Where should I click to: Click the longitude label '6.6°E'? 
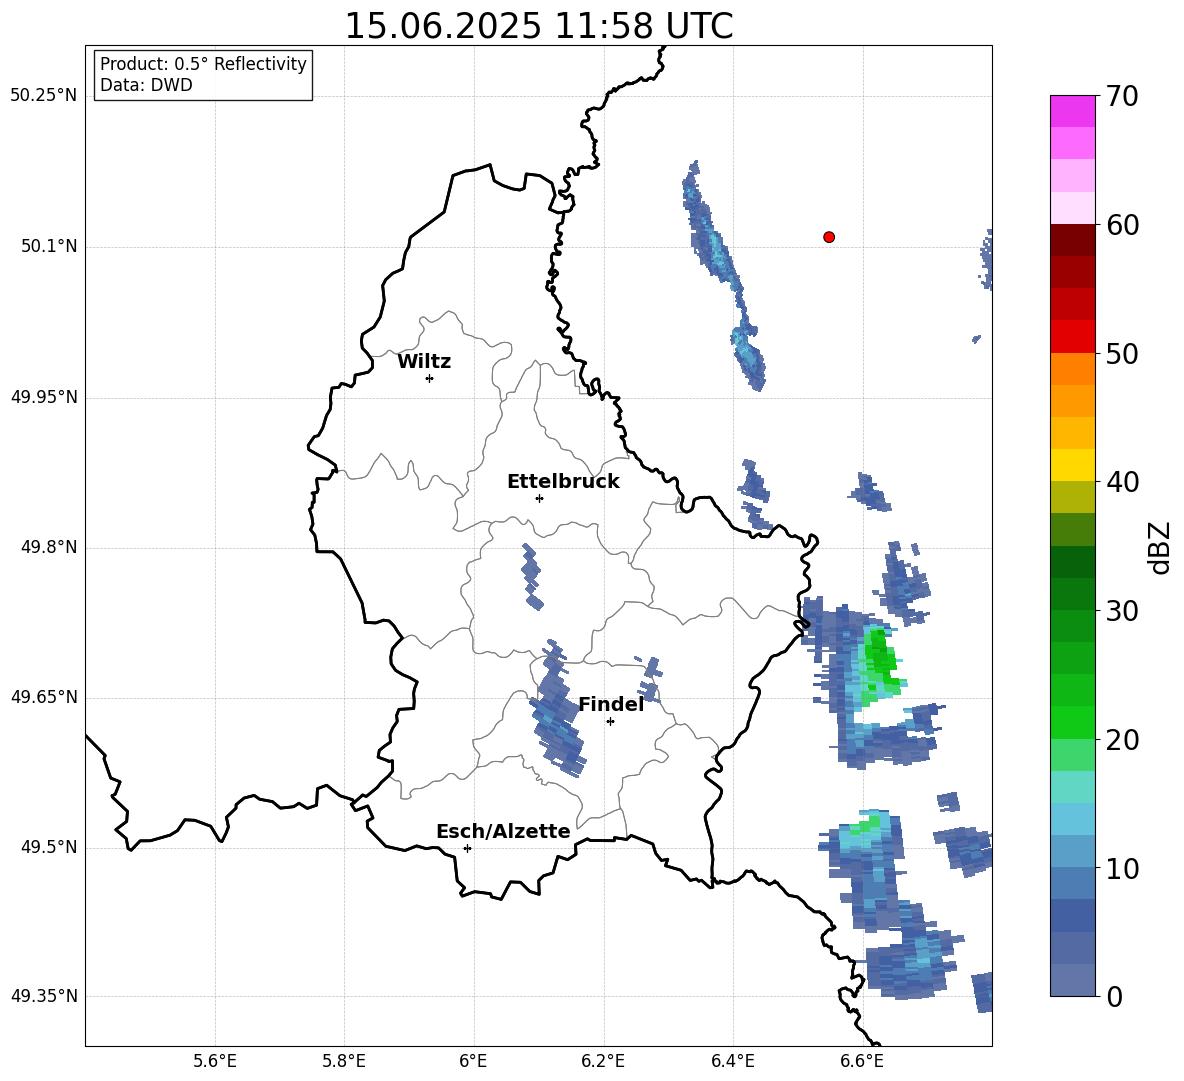[862, 1061]
